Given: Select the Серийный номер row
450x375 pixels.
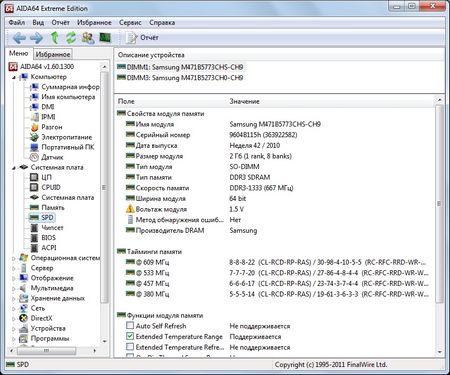Looking at the screenshot, I should click(x=211, y=135).
